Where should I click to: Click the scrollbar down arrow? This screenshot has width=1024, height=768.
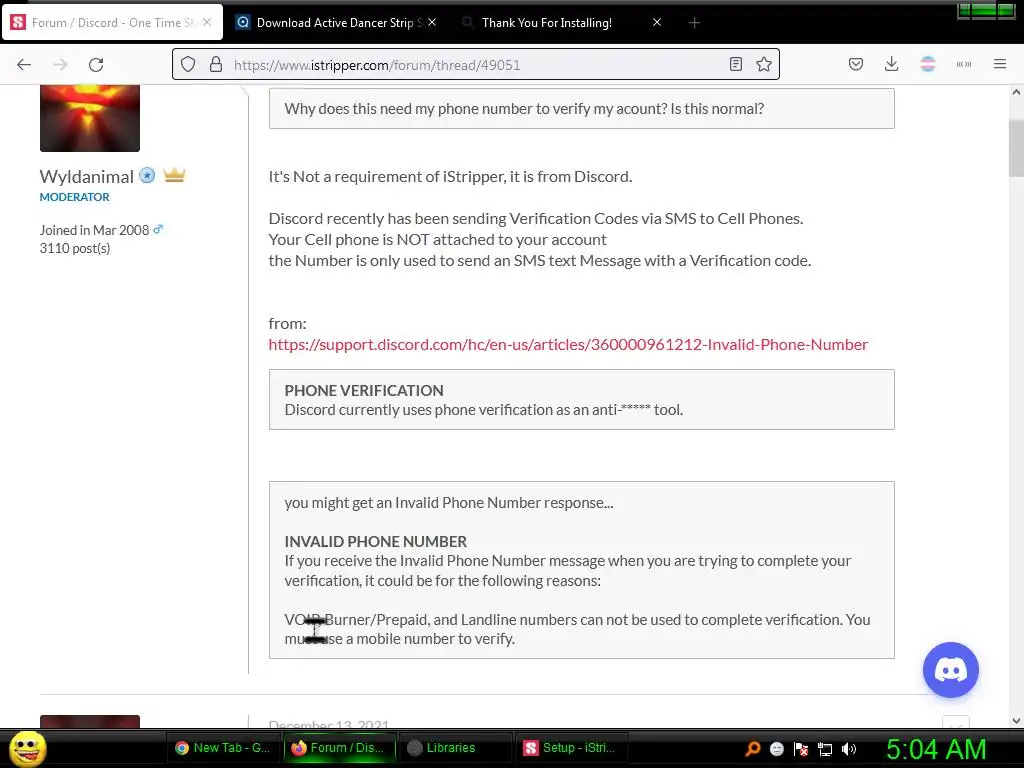click(x=1016, y=721)
